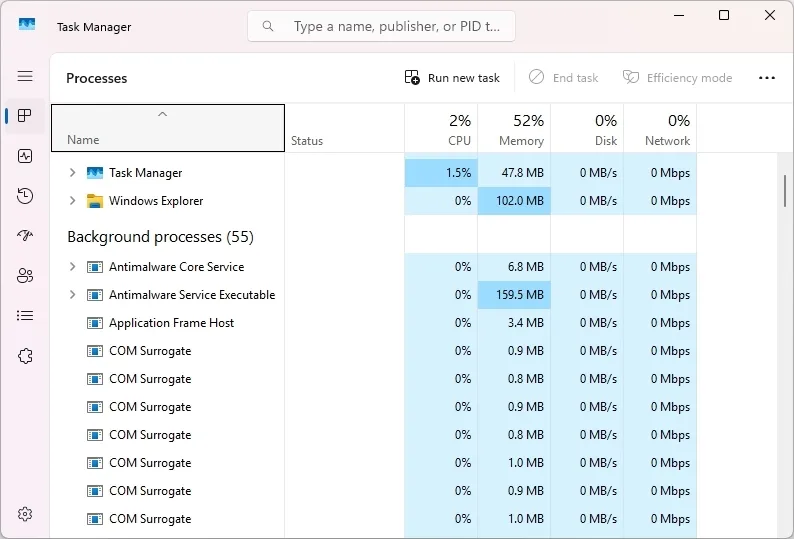
Task: Click the 1.5% CPU cell
Action: coord(441,173)
